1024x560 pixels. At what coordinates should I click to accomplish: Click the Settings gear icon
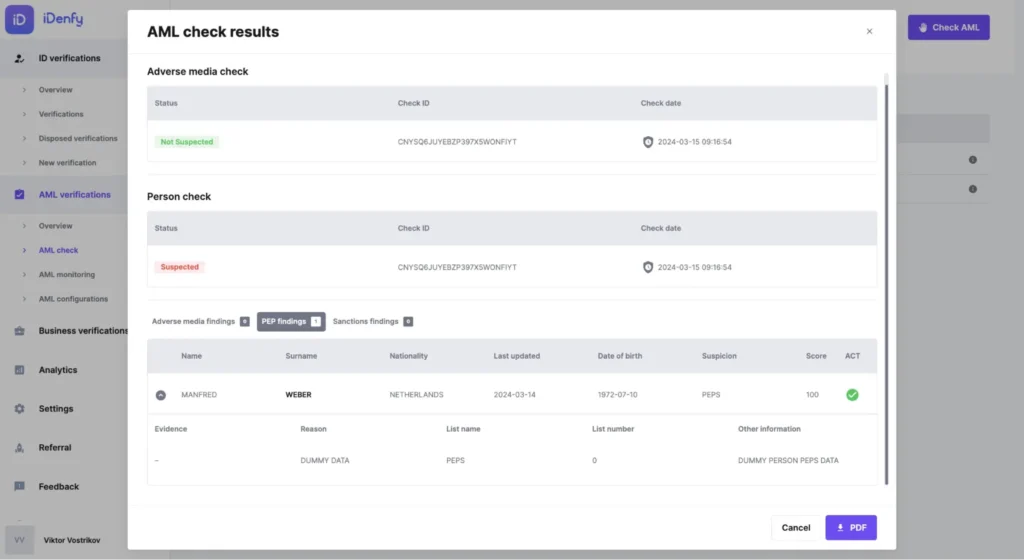click(20, 409)
